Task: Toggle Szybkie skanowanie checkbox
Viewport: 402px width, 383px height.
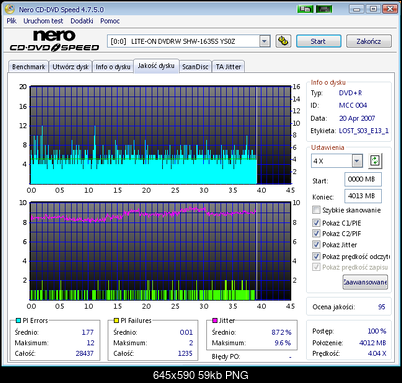Action: [316, 210]
